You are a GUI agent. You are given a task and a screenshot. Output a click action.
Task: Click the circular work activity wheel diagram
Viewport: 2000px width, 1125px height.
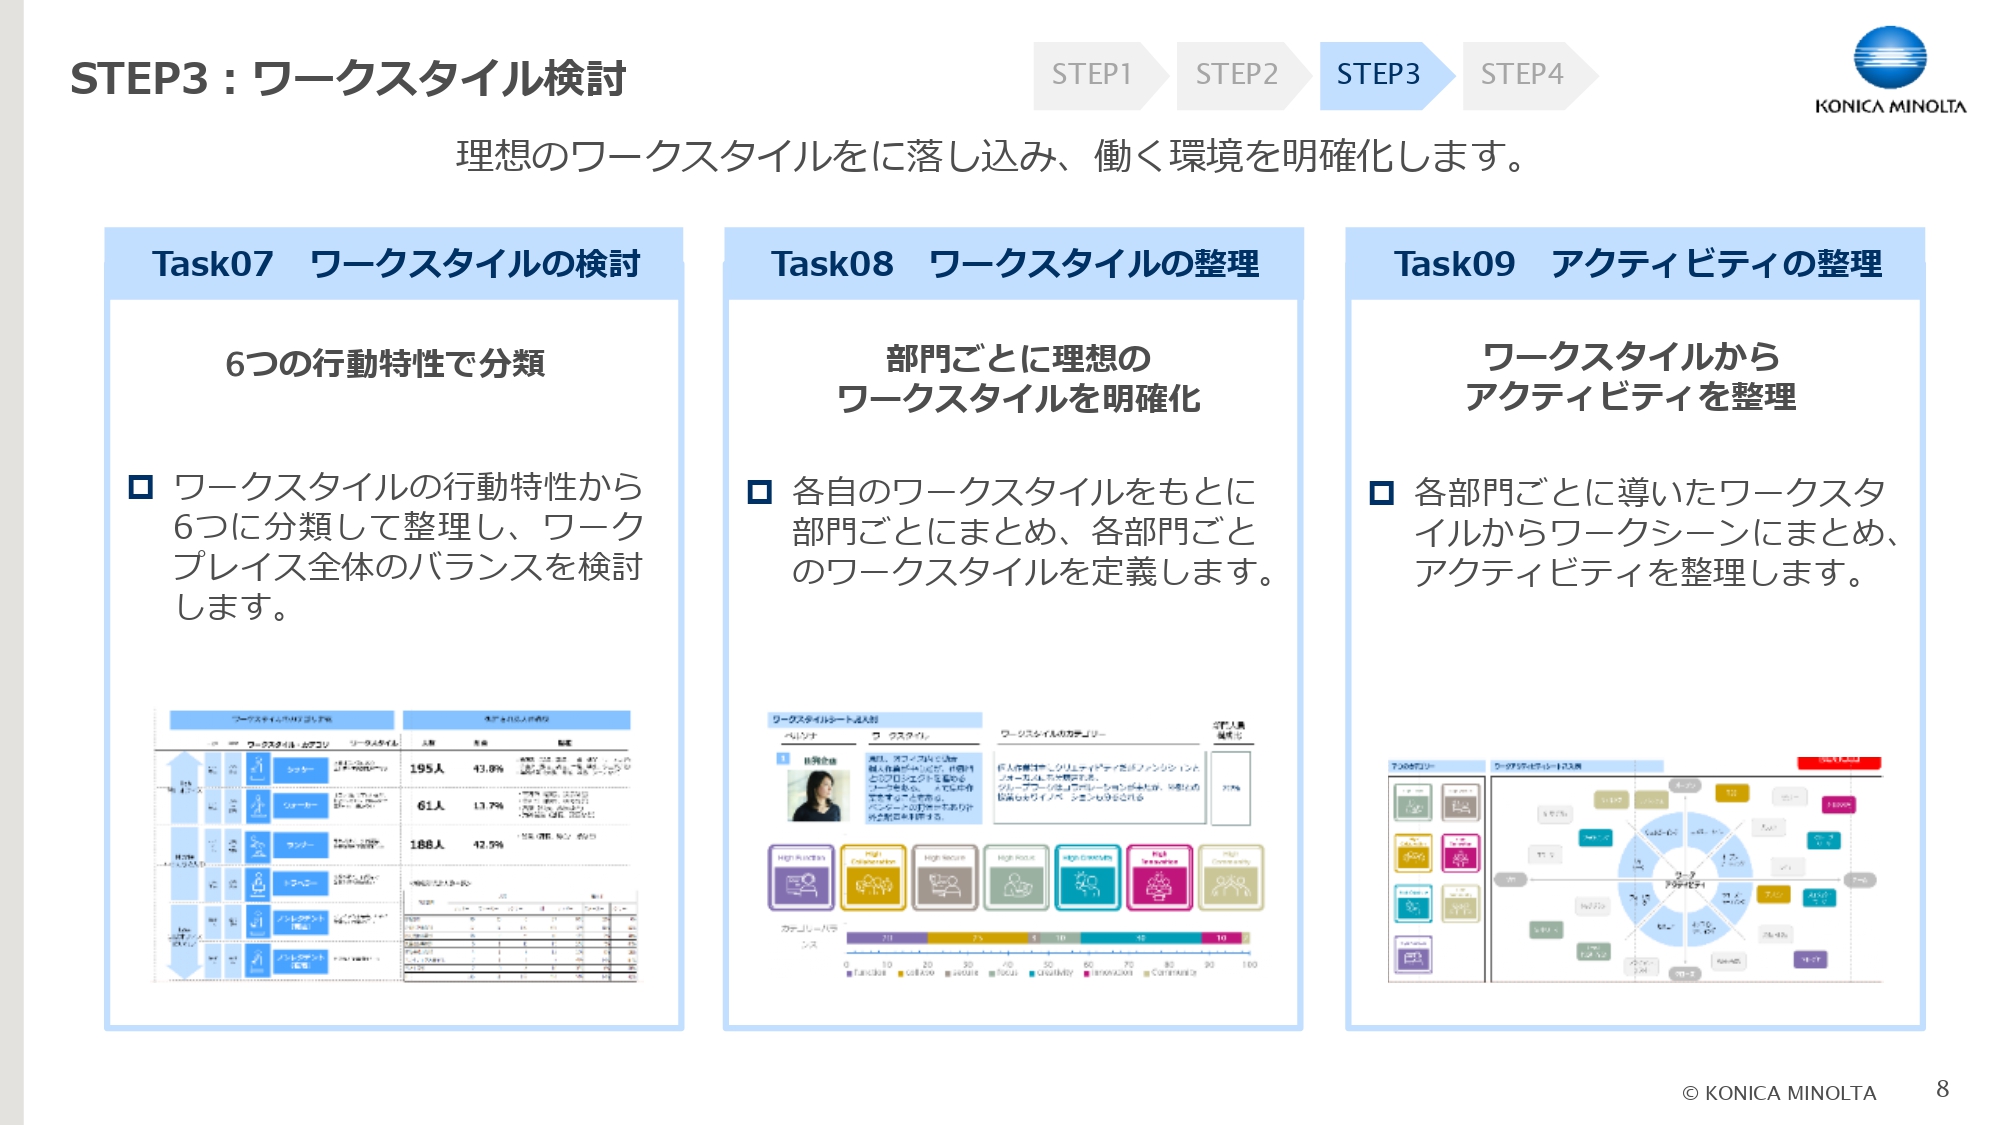pyautogui.click(x=1685, y=880)
